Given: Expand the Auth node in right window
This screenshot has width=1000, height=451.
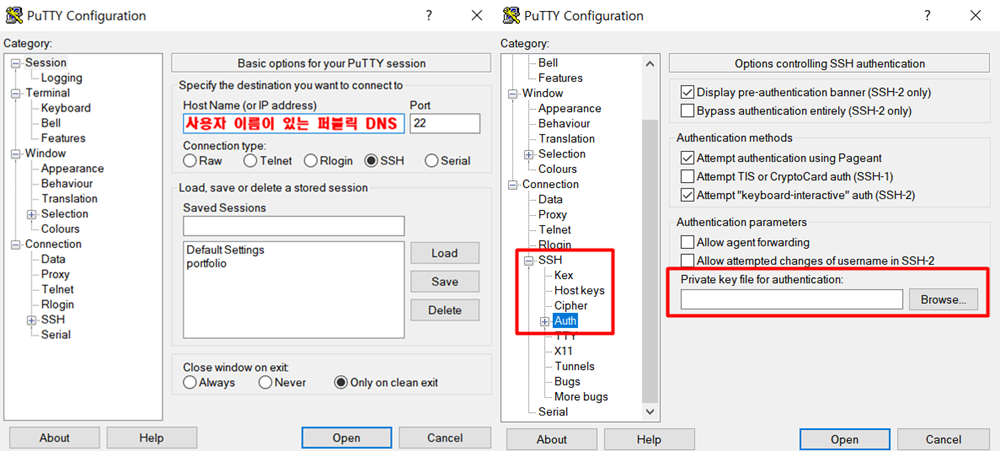Looking at the screenshot, I should click(x=544, y=322).
